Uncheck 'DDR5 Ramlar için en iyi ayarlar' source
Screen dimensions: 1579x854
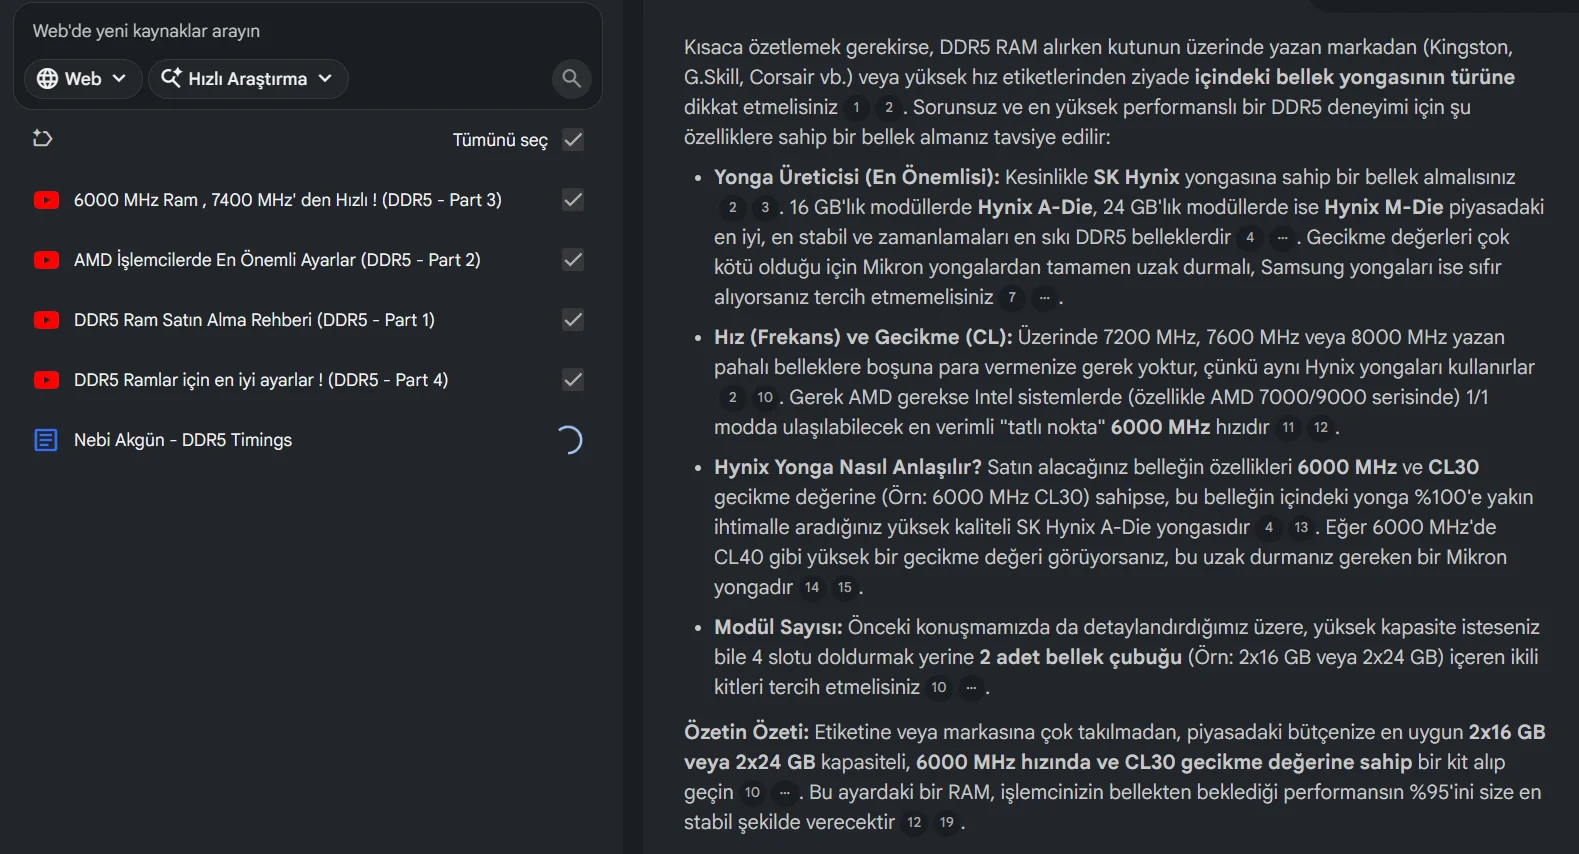573,380
